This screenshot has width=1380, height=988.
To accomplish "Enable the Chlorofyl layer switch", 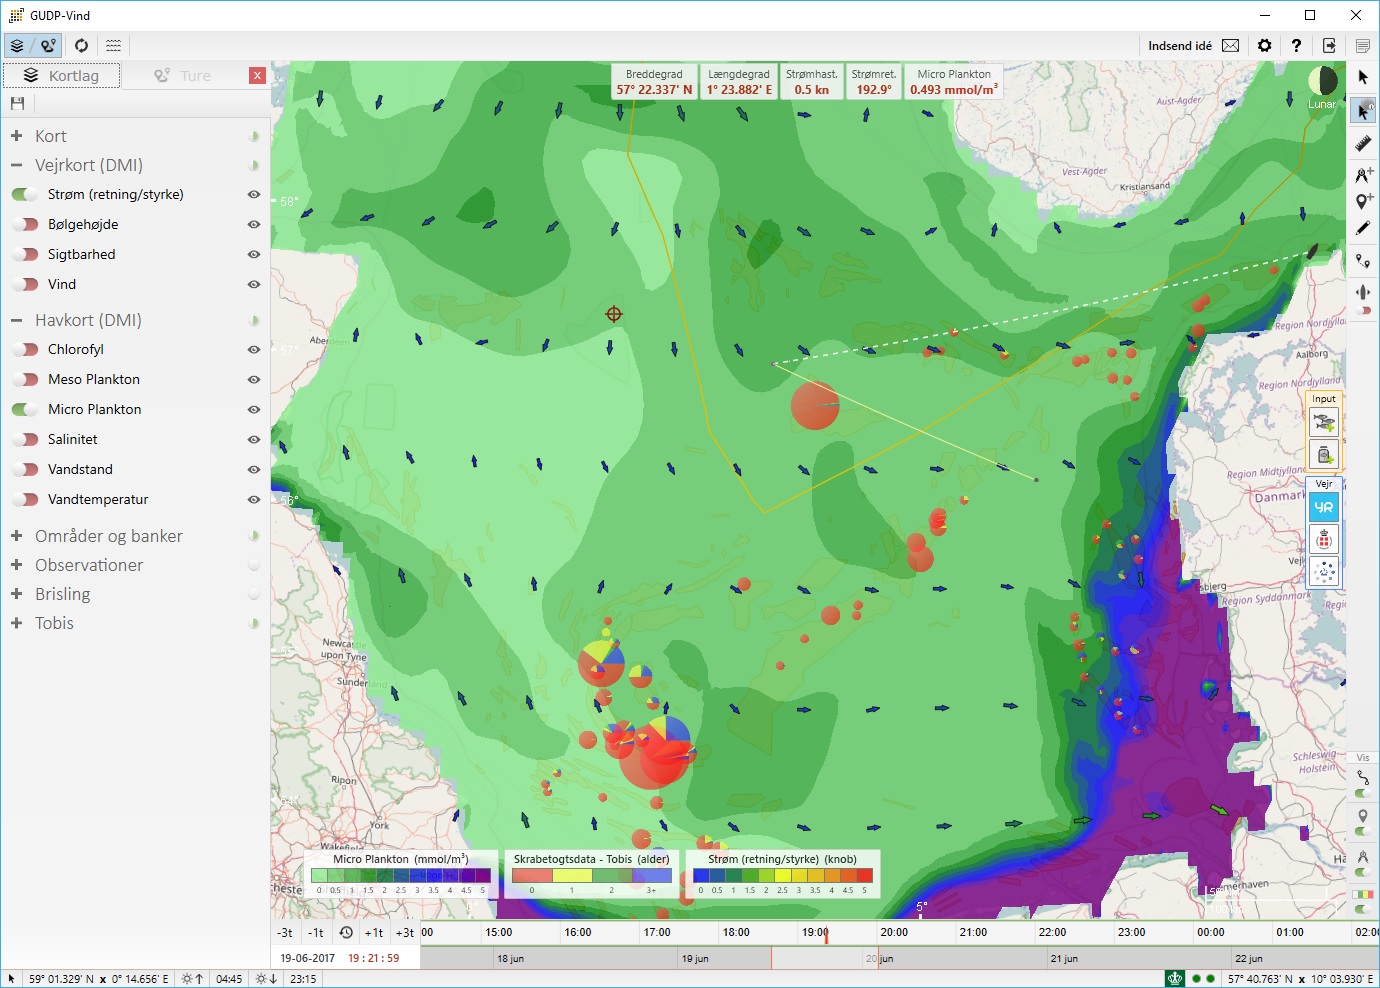I will click(x=25, y=350).
